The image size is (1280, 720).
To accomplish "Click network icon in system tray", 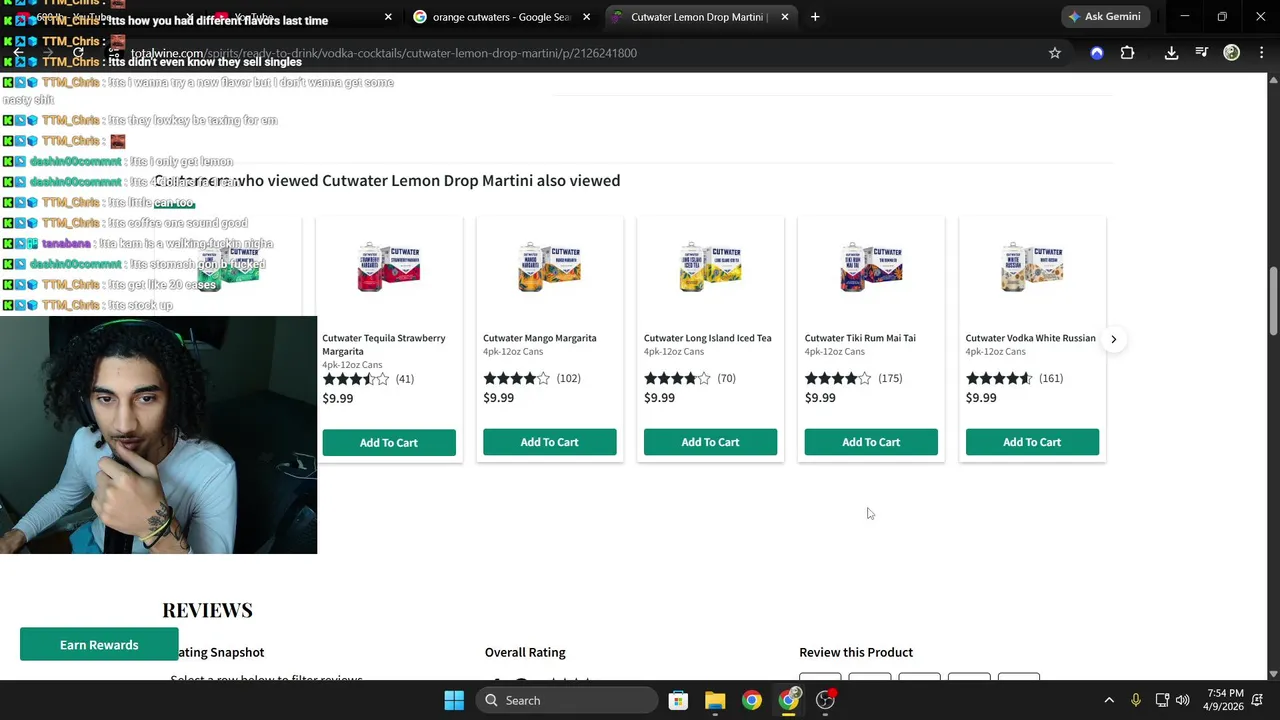I will coord(1162,700).
